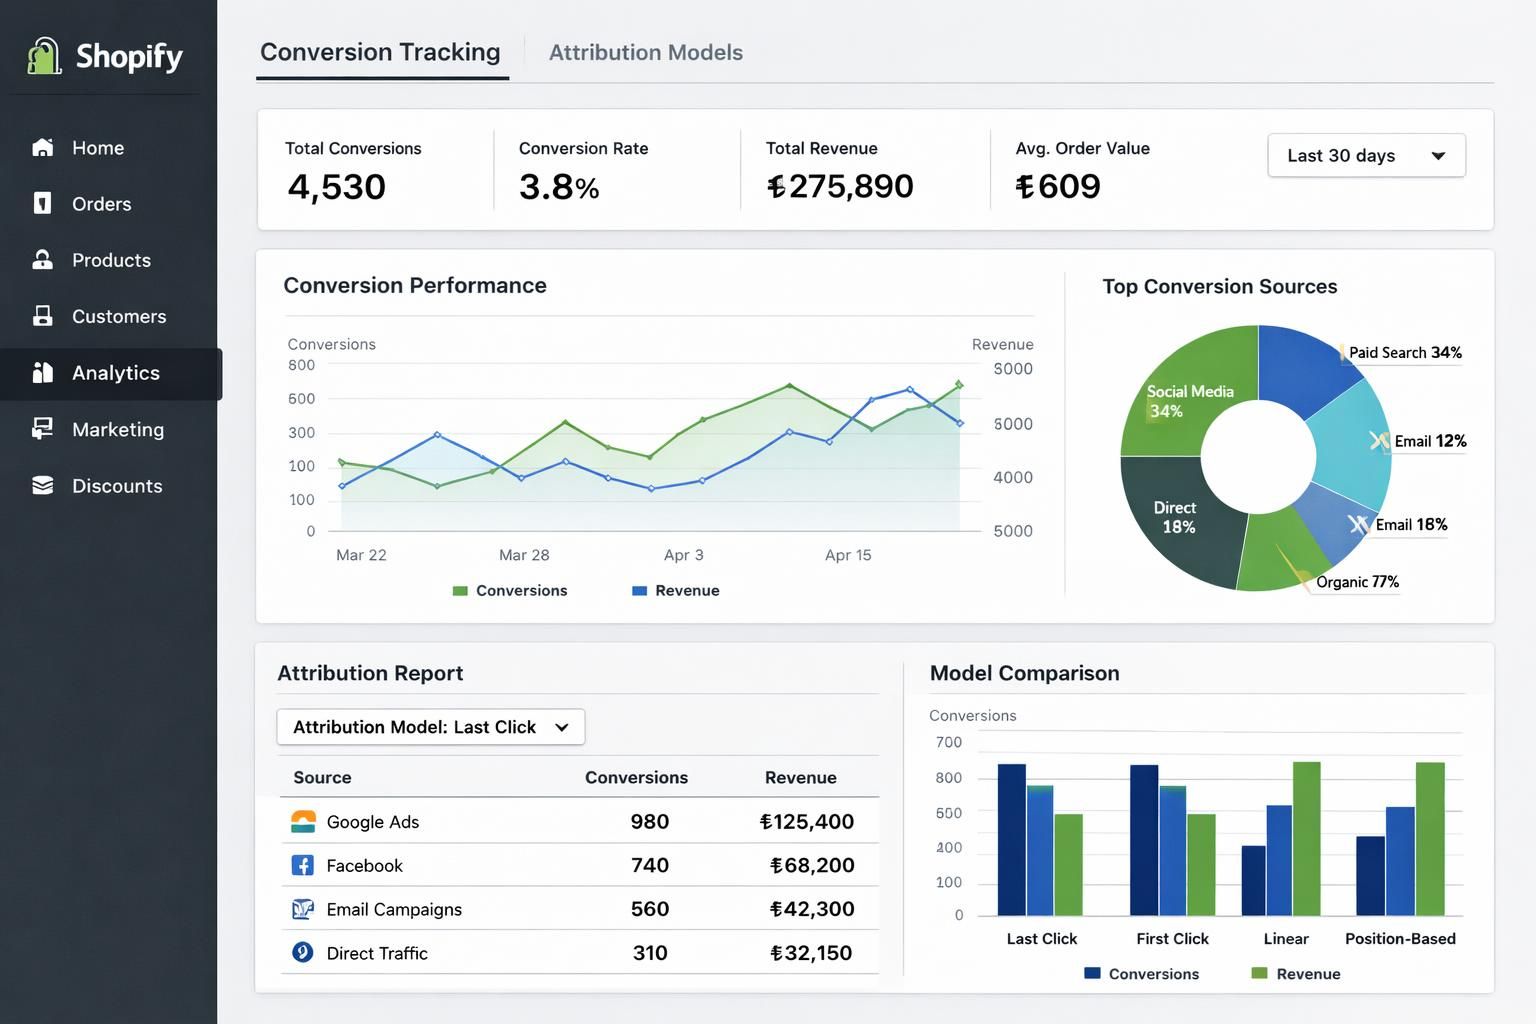Image resolution: width=1536 pixels, height=1024 pixels.
Task: Select the Email Campaigns row name
Action: tap(394, 909)
